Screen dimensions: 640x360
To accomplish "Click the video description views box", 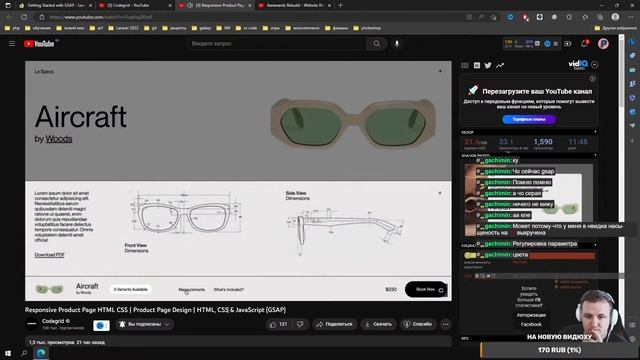I will click(x=238, y=342).
